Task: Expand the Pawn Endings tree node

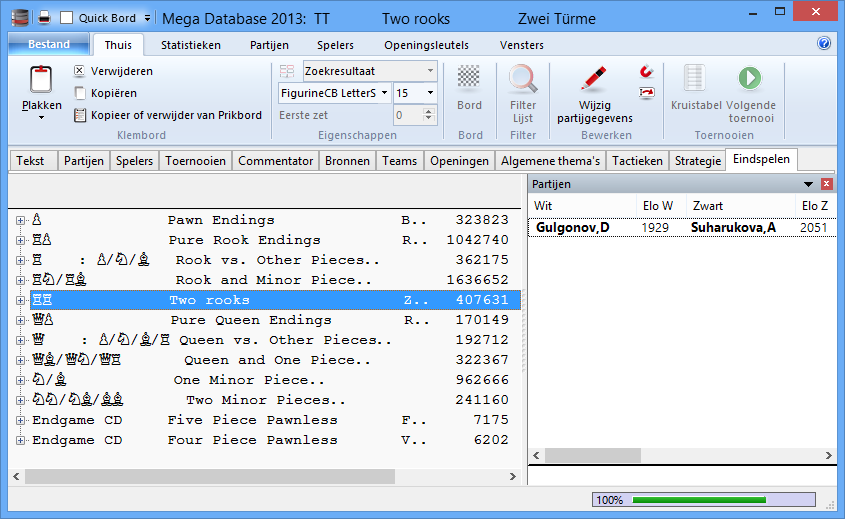Action: pyautogui.click(x=20, y=220)
